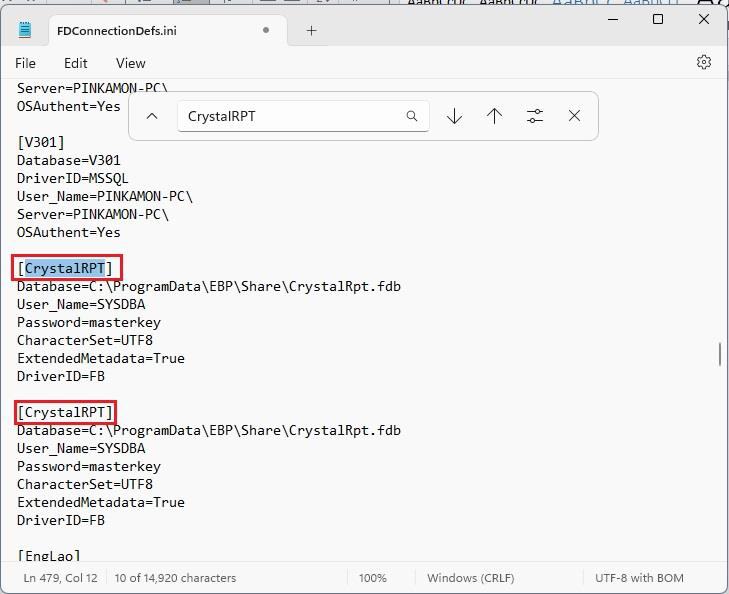Click the CrystalRPT search input field
Viewport: 729px width, 594px height.
click(290, 116)
